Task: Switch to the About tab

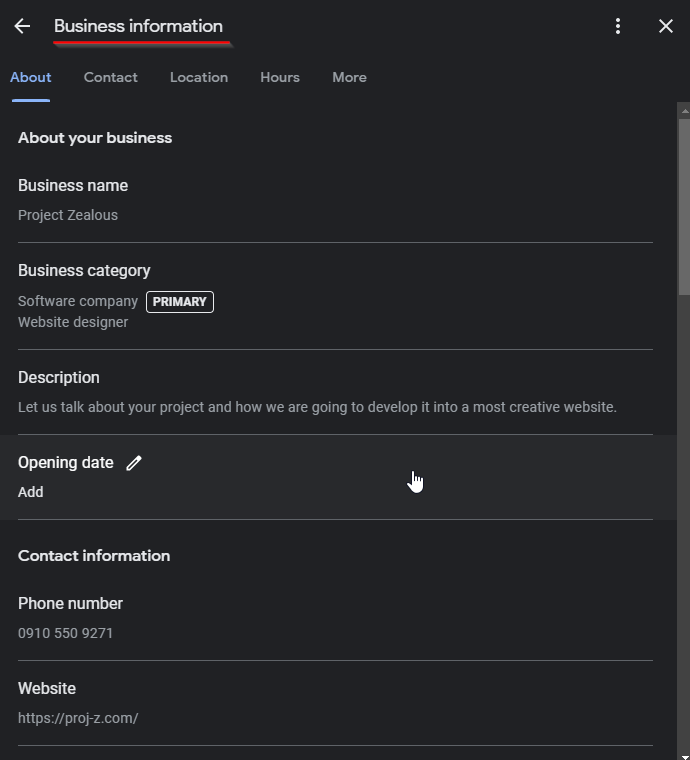Action: [x=31, y=77]
